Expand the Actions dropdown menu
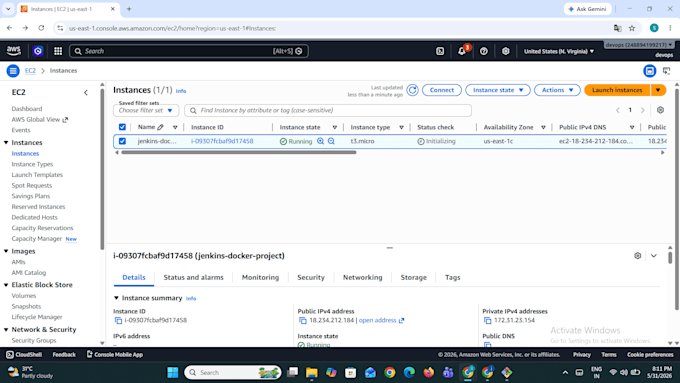This screenshot has width=680, height=383. (x=557, y=90)
